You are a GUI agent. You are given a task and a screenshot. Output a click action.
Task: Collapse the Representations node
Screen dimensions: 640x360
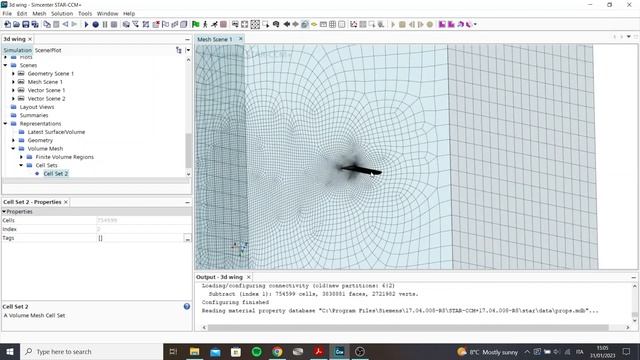(x=5, y=124)
